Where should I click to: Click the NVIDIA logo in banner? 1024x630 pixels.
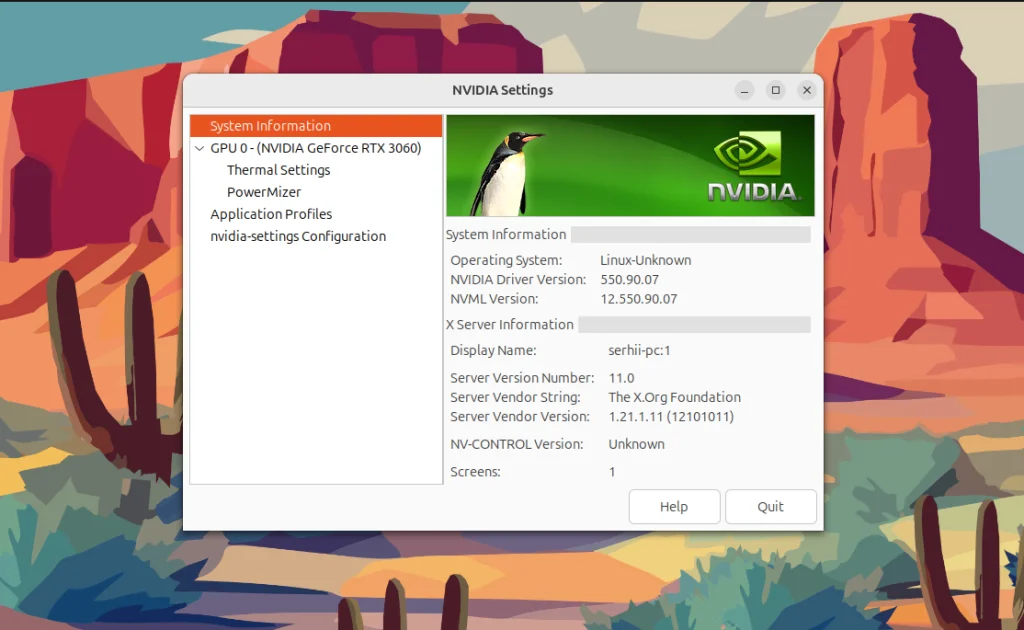pyautogui.click(x=752, y=167)
